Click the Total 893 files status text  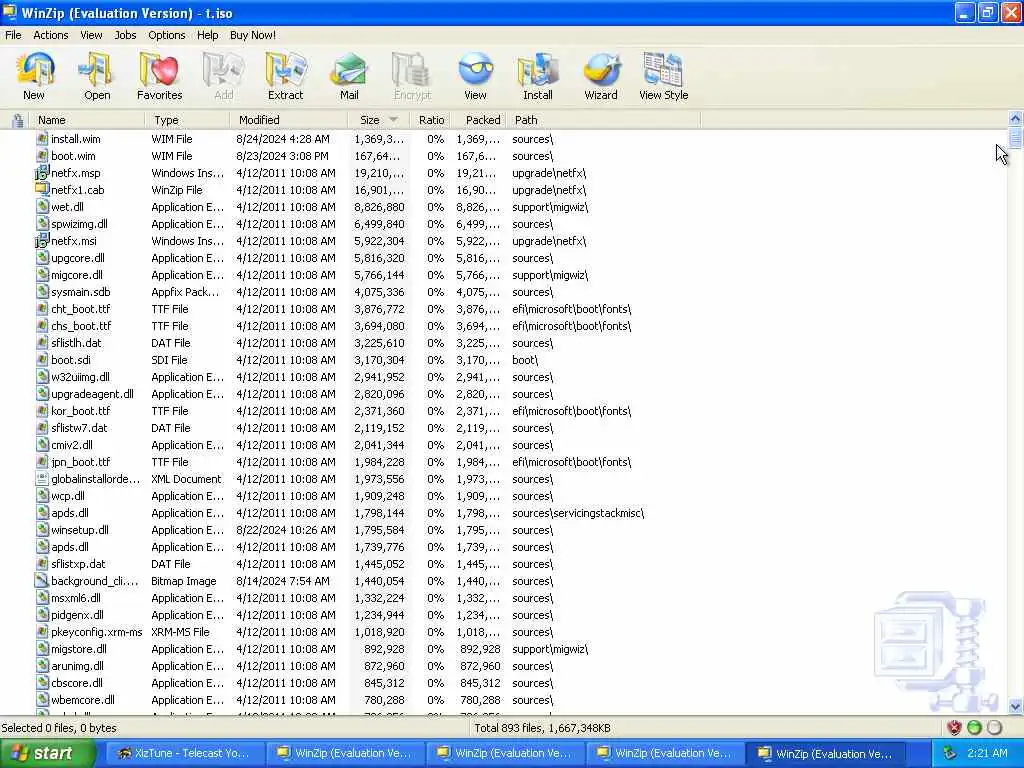coord(542,728)
